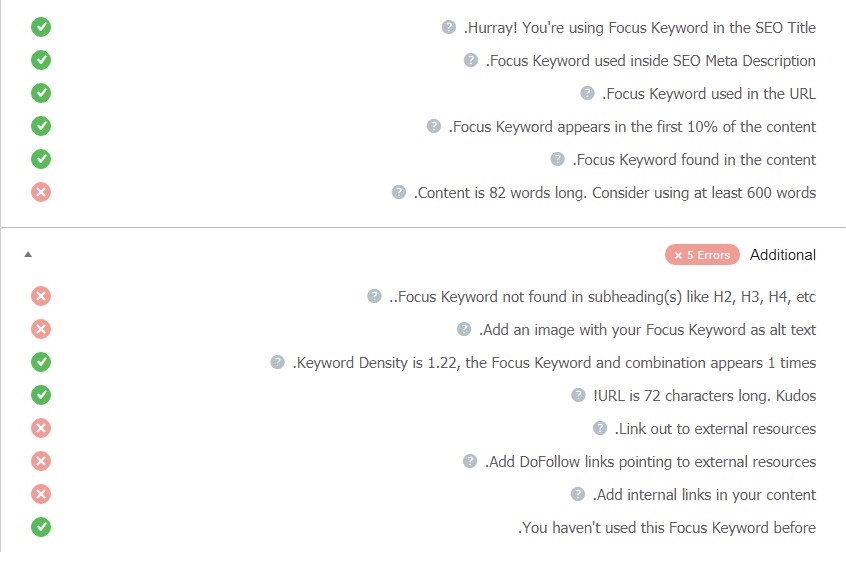Click help icon beside SEO Title message
Screen dimensions: 846x568
click(449, 27)
